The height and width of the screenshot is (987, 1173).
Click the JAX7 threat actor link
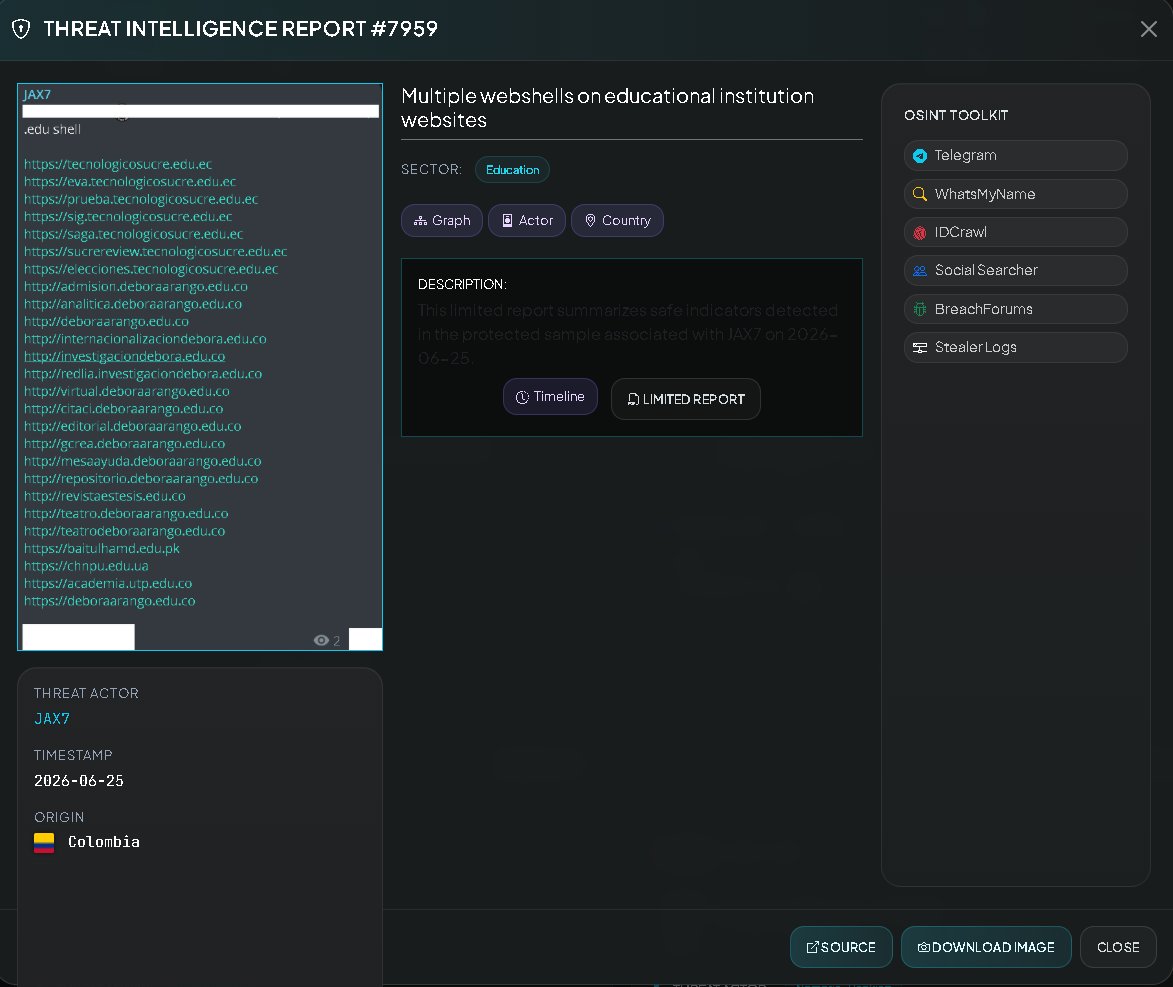52,719
